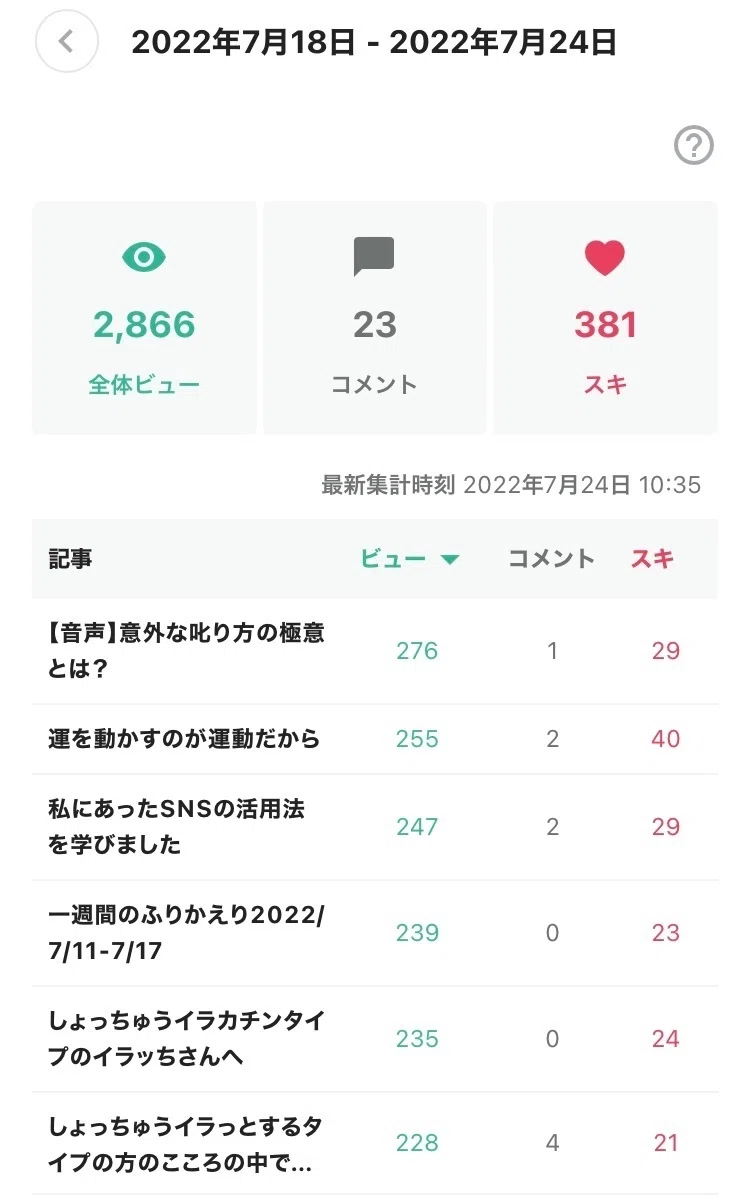736x1197 pixels.
Task: Tap the 記事 column header
Action: point(70,559)
